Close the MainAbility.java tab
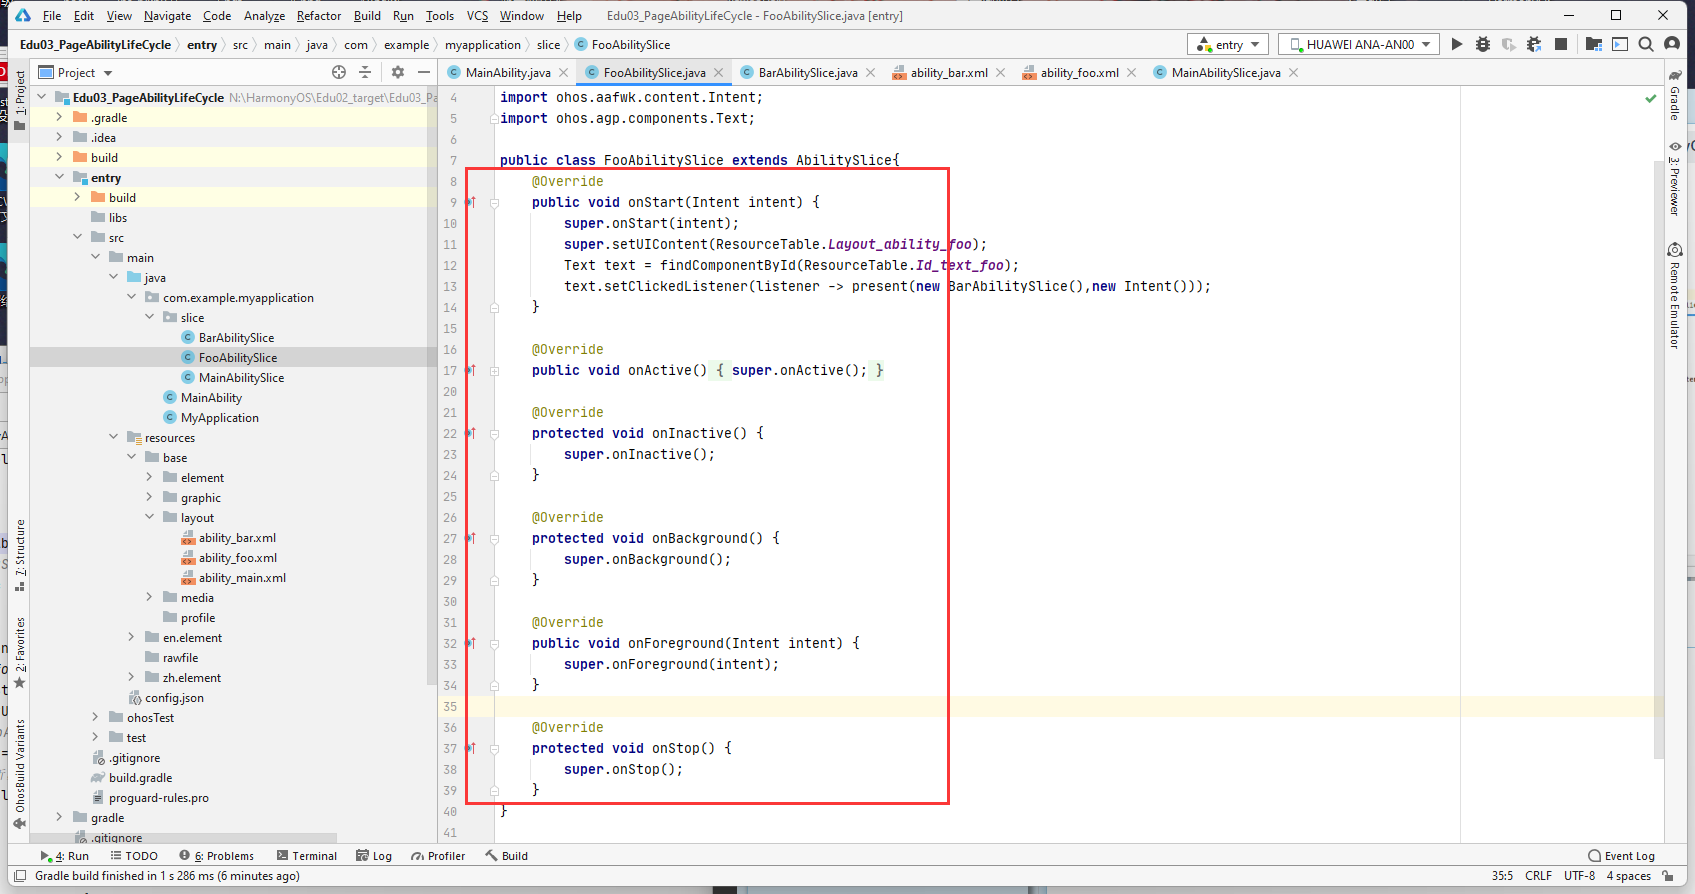The image size is (1695, 894). coord(563,73)
